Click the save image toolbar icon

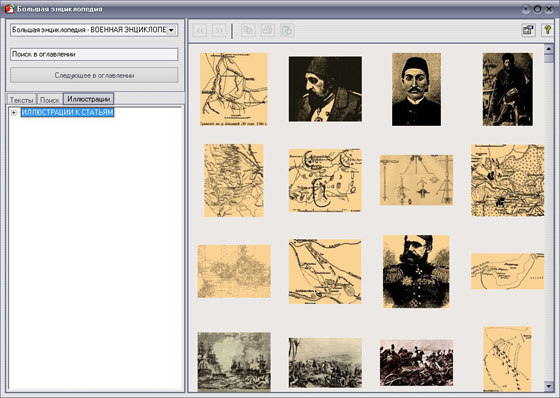287,30
